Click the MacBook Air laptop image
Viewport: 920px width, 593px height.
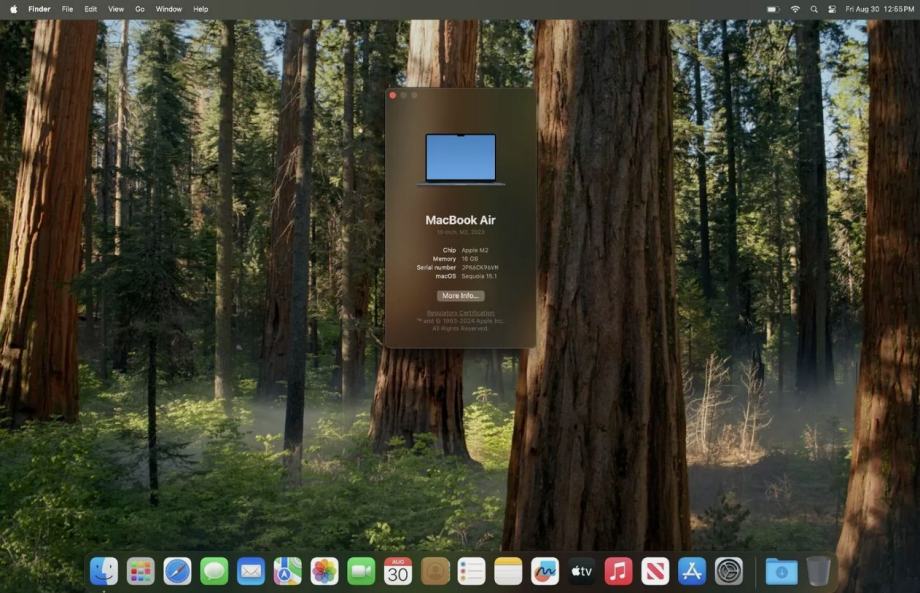coord(461,160)
